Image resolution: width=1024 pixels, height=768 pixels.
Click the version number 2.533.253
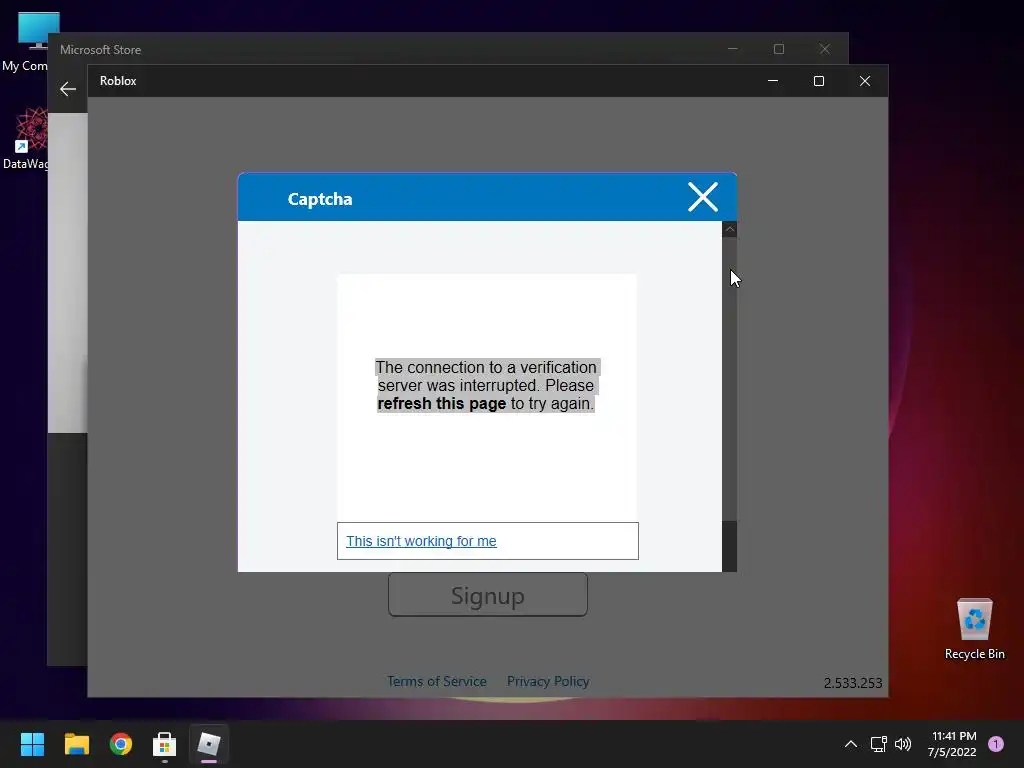(x=853, y=683)
